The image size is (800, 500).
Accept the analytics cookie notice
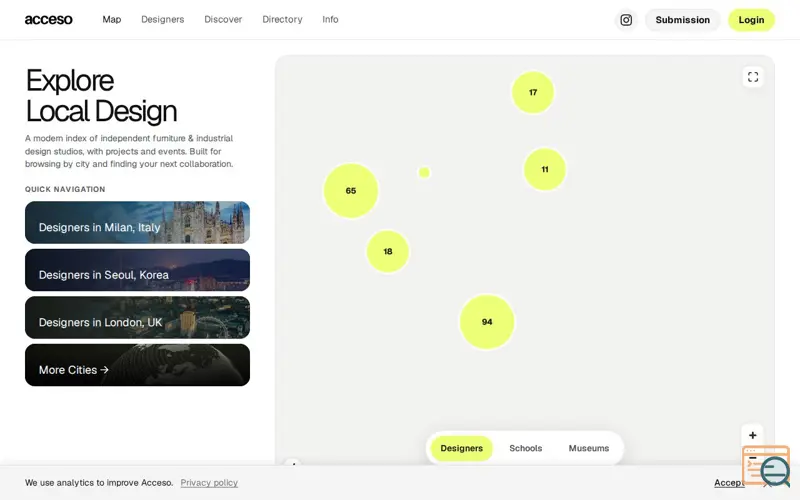(x=729, y=483)
